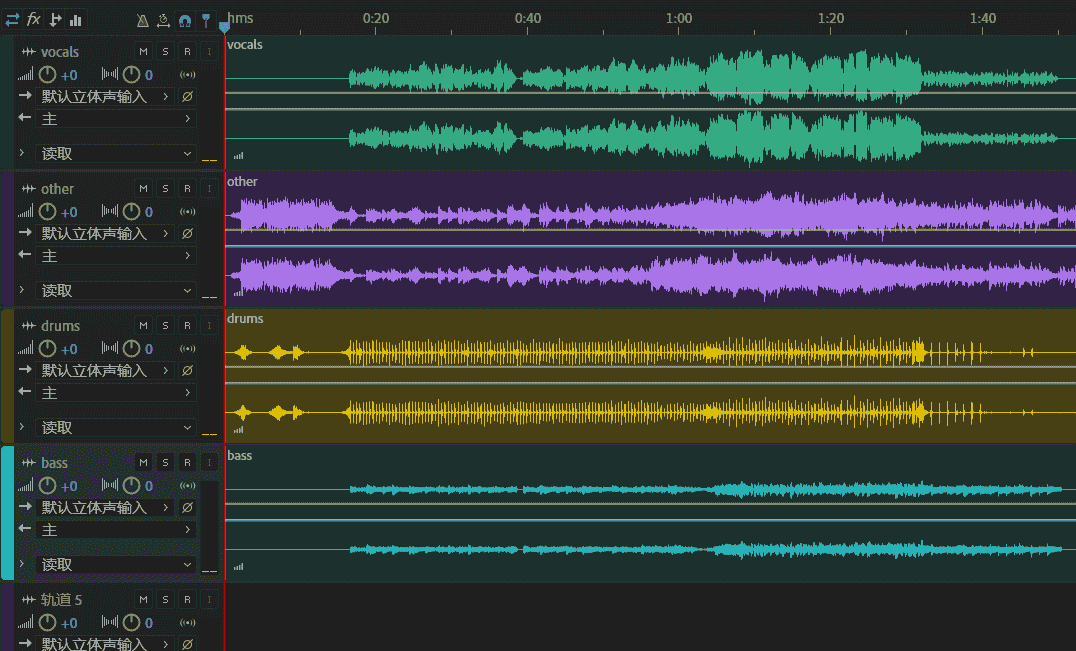The height and width of the screenshot is (651, 1076).
Task: Open the output dropdown on drums track
Action: 116,393
